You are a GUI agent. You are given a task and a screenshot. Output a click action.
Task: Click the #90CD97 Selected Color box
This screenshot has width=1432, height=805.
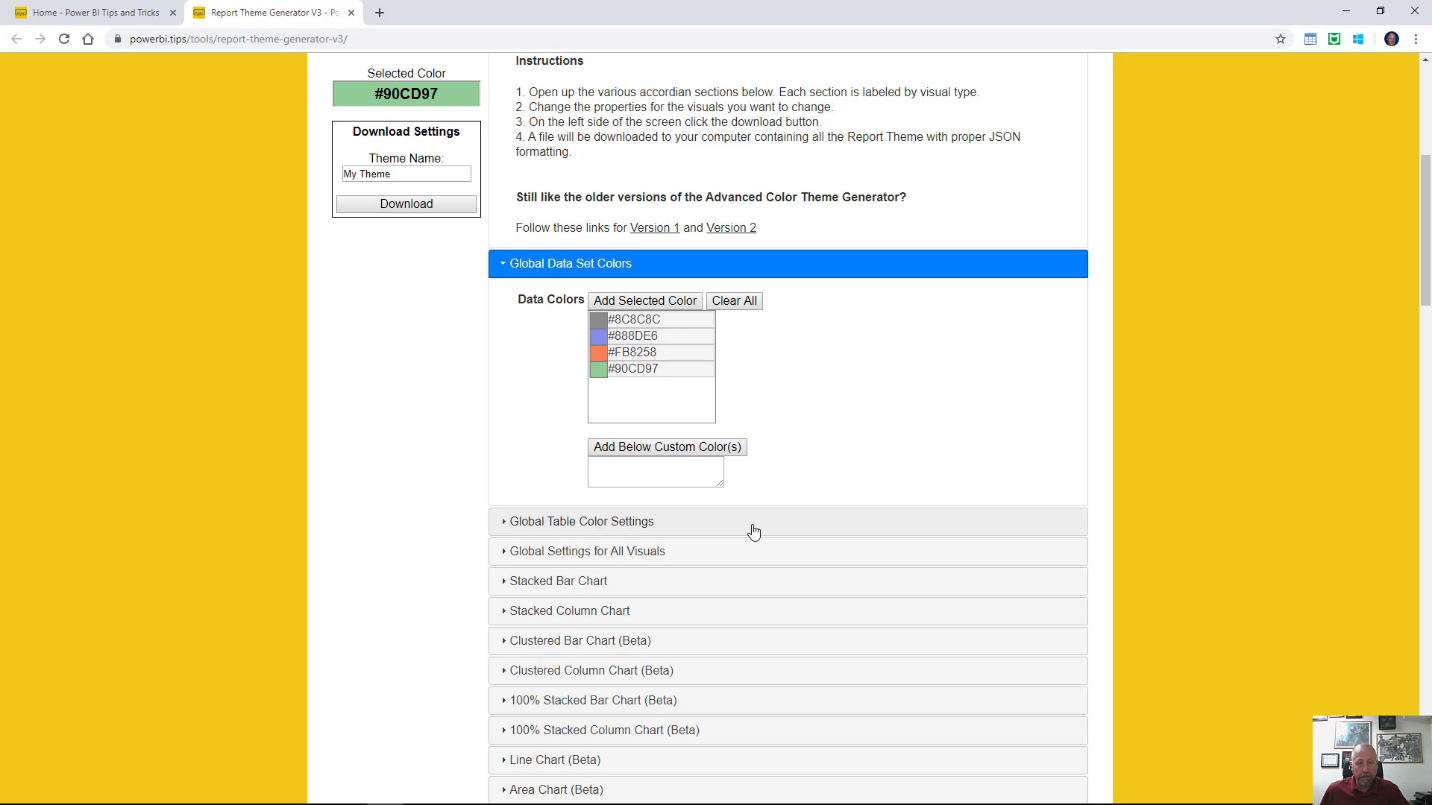coord(406,94)
